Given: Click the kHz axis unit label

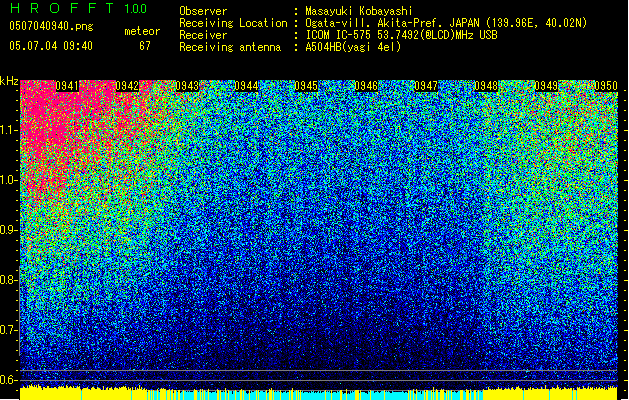Looking at the screenshot, I should (9, 81).
